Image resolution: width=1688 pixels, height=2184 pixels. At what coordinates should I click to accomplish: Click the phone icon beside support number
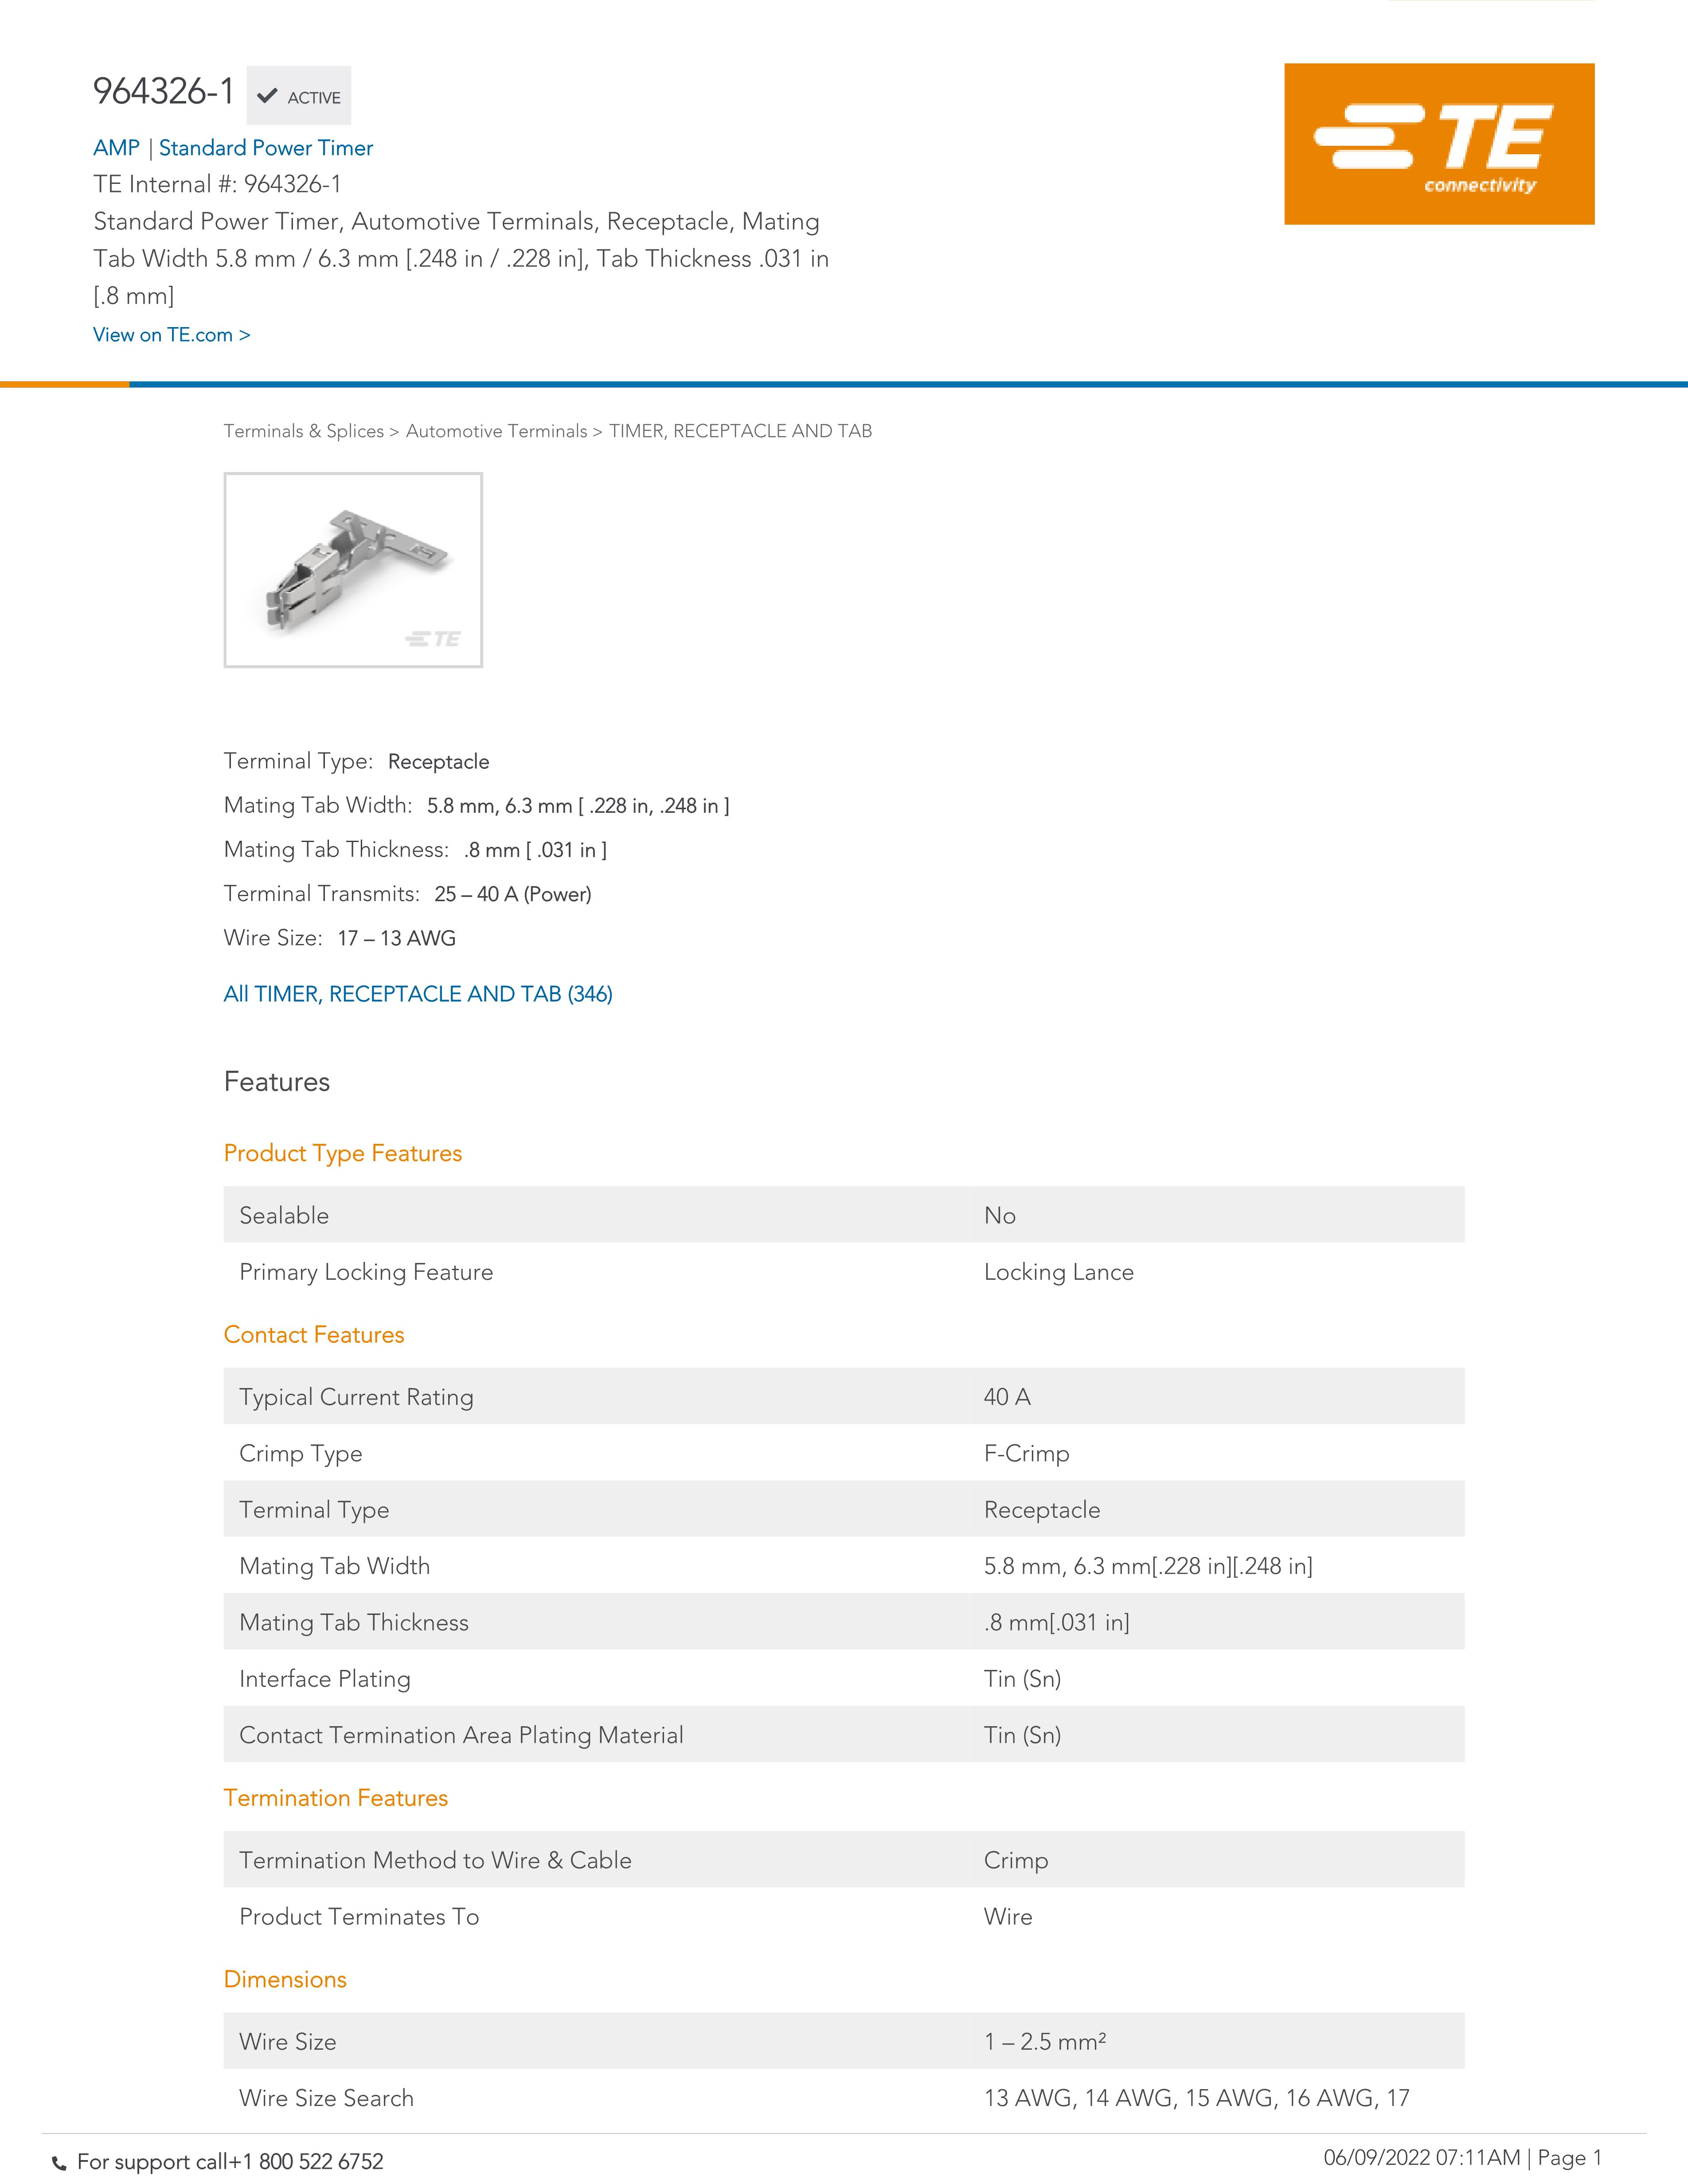coord(59,2163)
